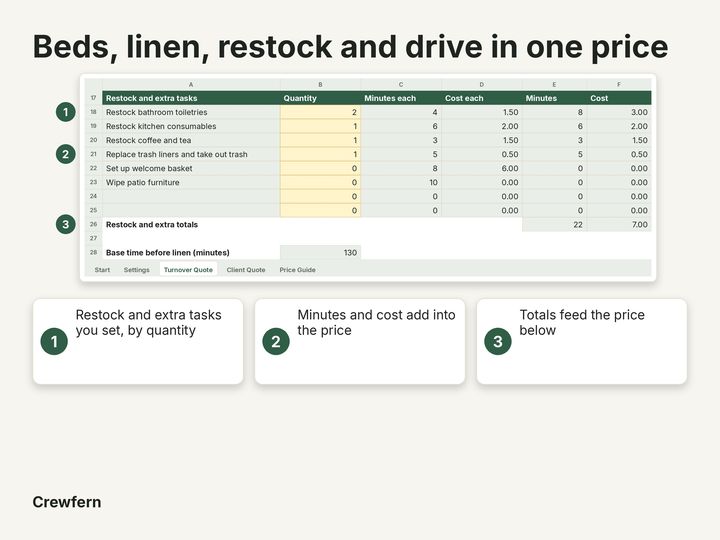Select column F header
The image size is (720, 540).
tap(619, 84)
